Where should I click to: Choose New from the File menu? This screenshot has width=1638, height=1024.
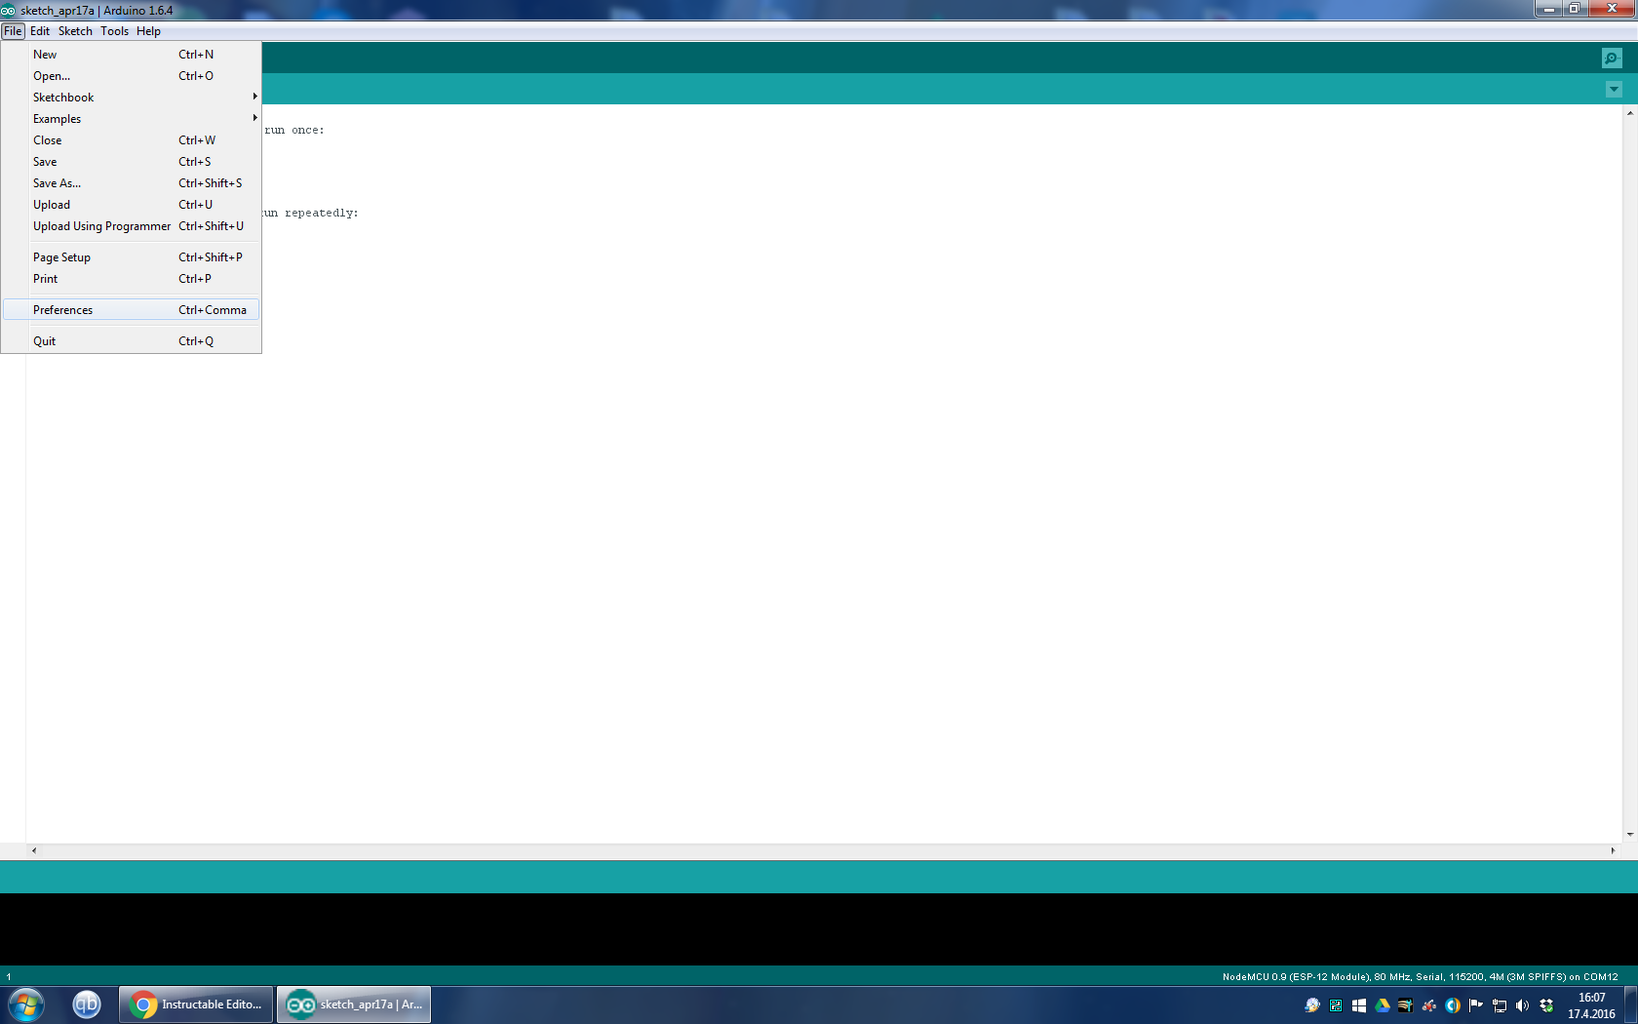pyautogui.click(x=131, y=54)
